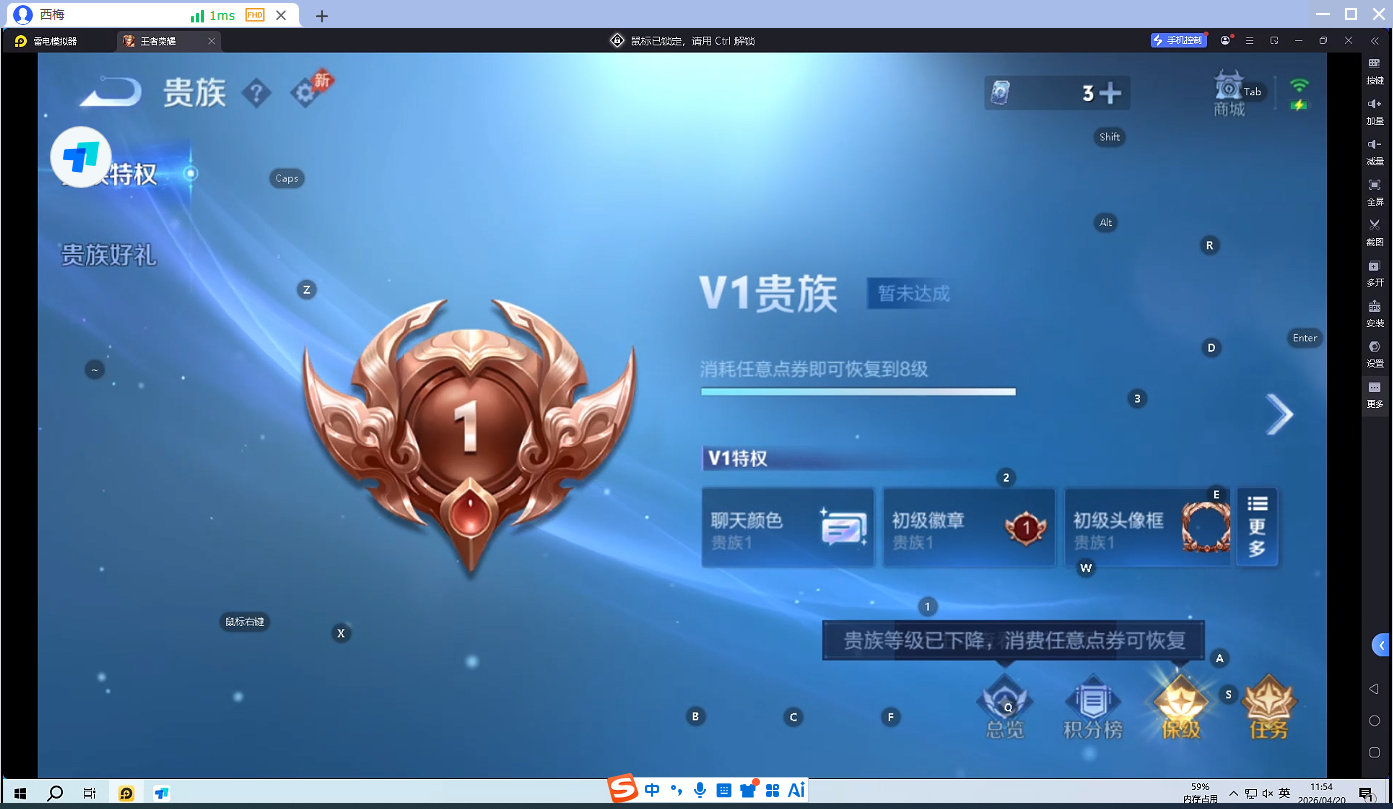Open 按键 key mapping tool
This screenshot has width=1393, height=809.
tap(1375, 70)
